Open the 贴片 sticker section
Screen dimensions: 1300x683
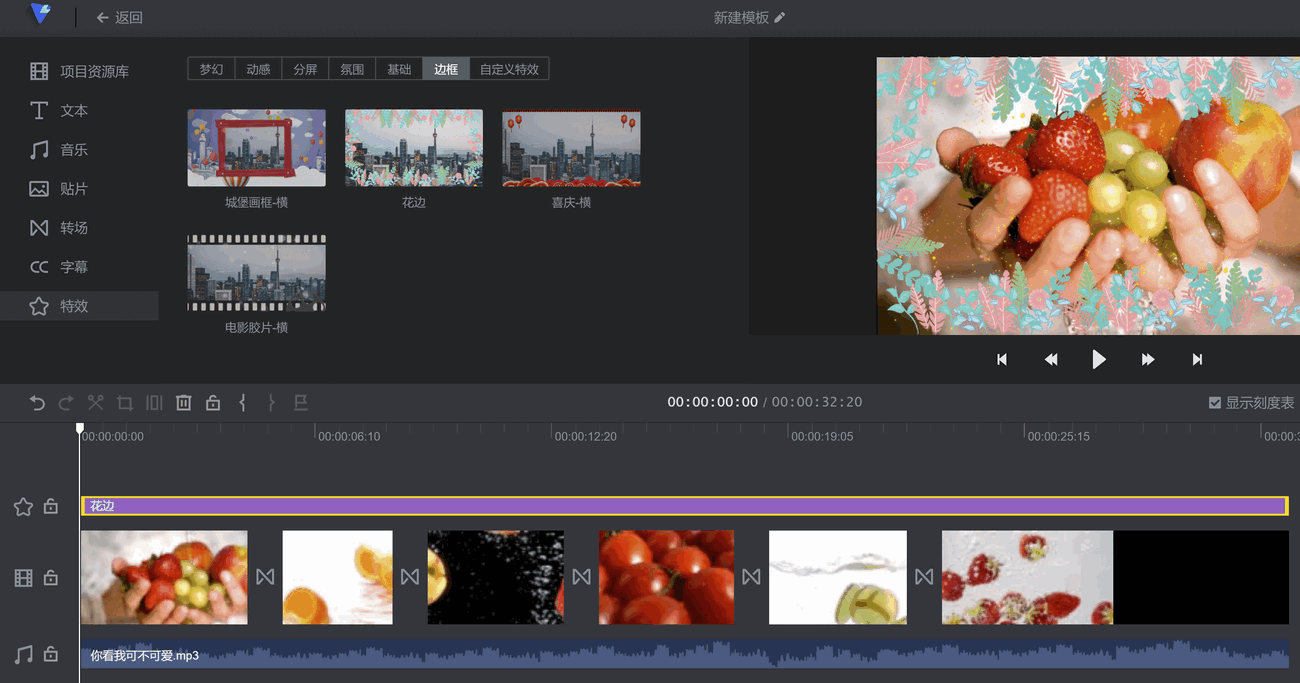[x=59, y=189]
